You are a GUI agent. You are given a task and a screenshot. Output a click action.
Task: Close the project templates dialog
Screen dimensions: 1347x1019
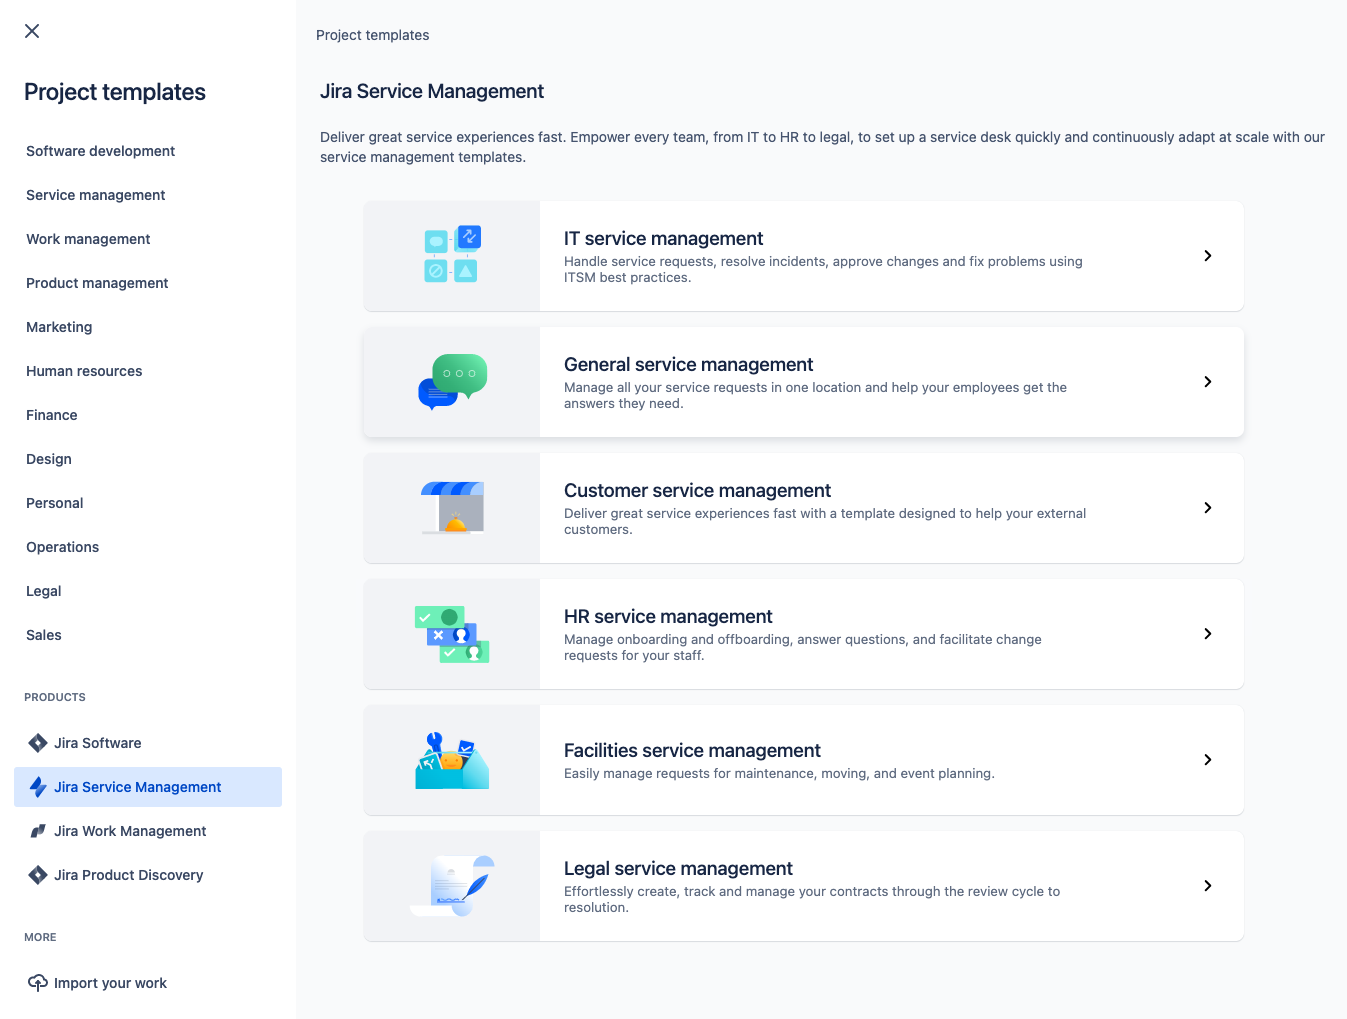pyautogui.click(x=31, y=31)
